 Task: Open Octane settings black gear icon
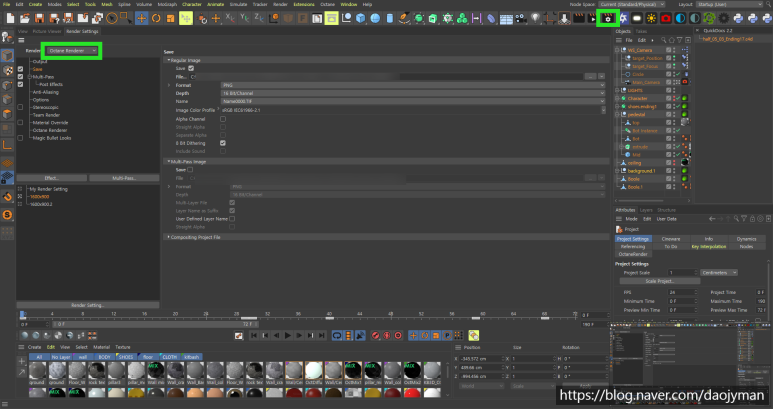click(x=724, y=19)
